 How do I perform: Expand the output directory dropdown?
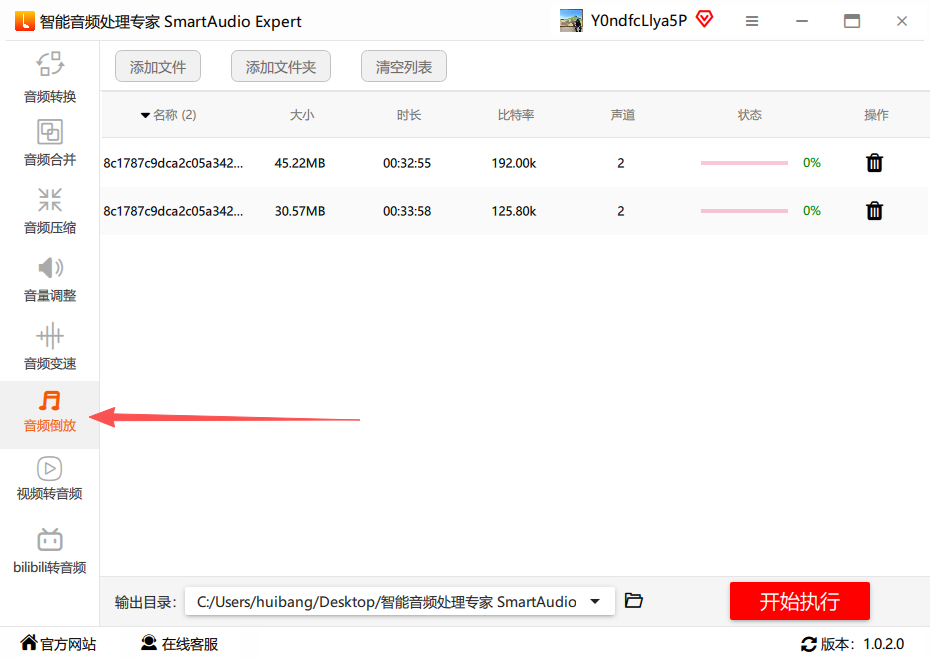point(595,601)
